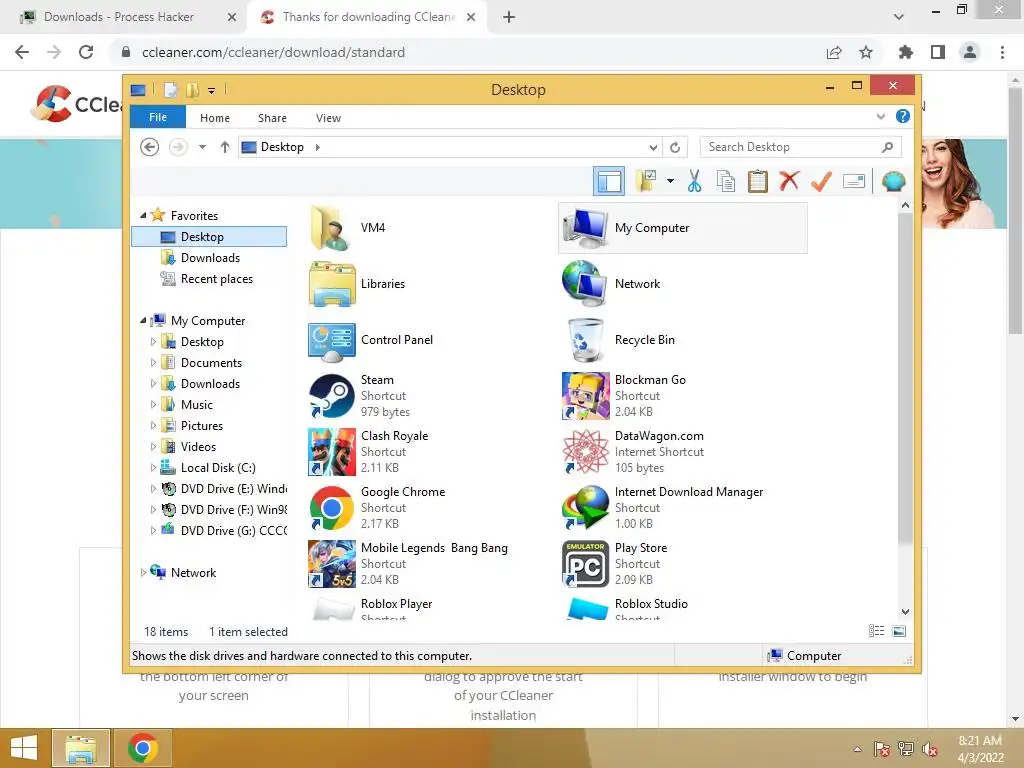Image resolution: width=1024 pixels, height=768 pixels.
Task: Go back in the Desktop Explorer window
Action: [150, 147]
